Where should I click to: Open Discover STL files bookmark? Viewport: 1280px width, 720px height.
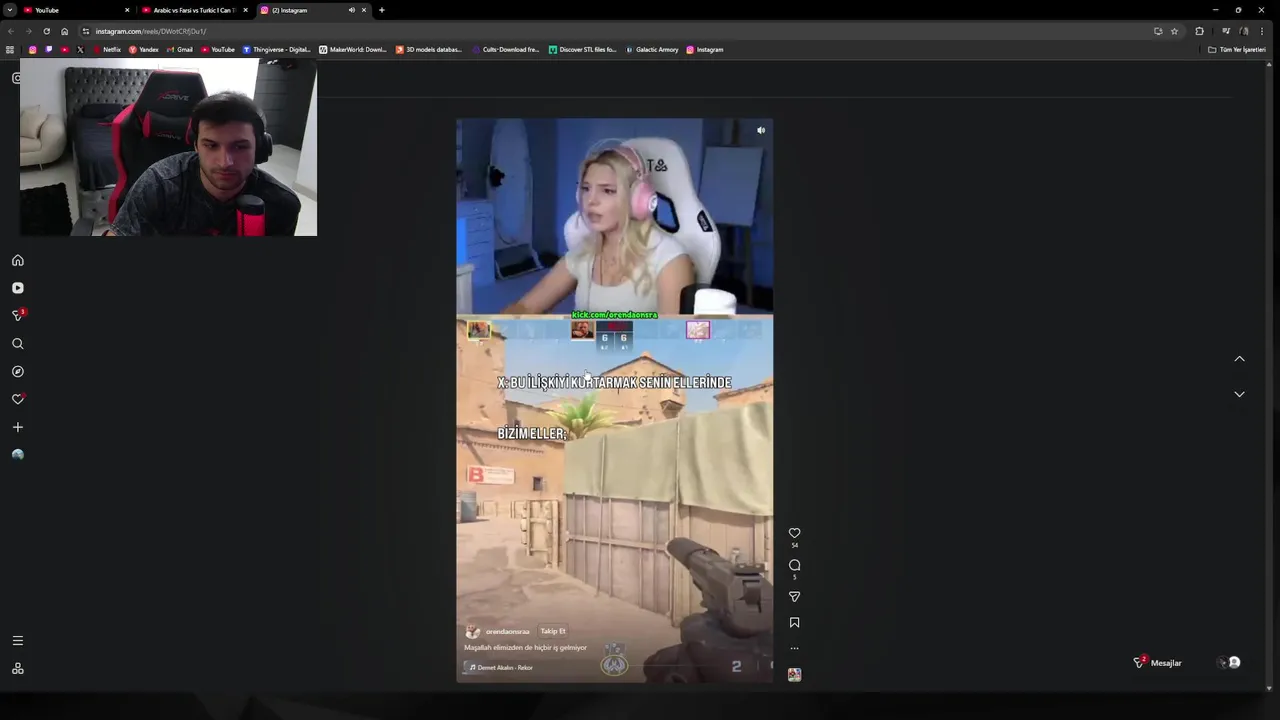tap(582, 49)
